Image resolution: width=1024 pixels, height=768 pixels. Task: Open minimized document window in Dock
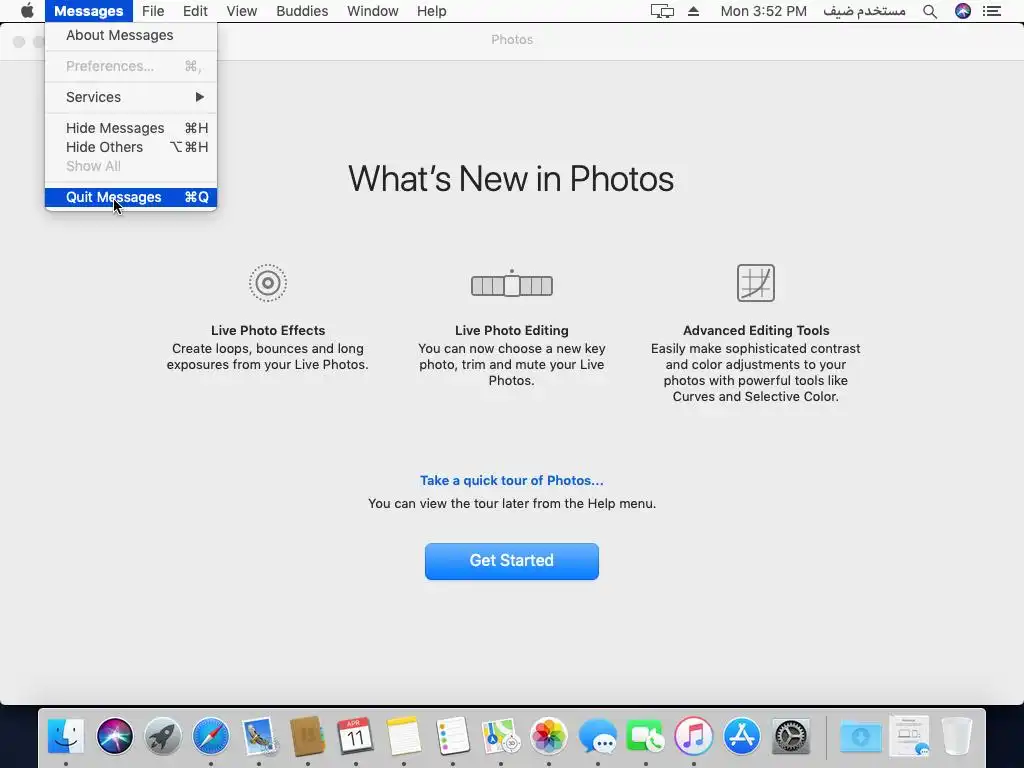coord(909,736)
